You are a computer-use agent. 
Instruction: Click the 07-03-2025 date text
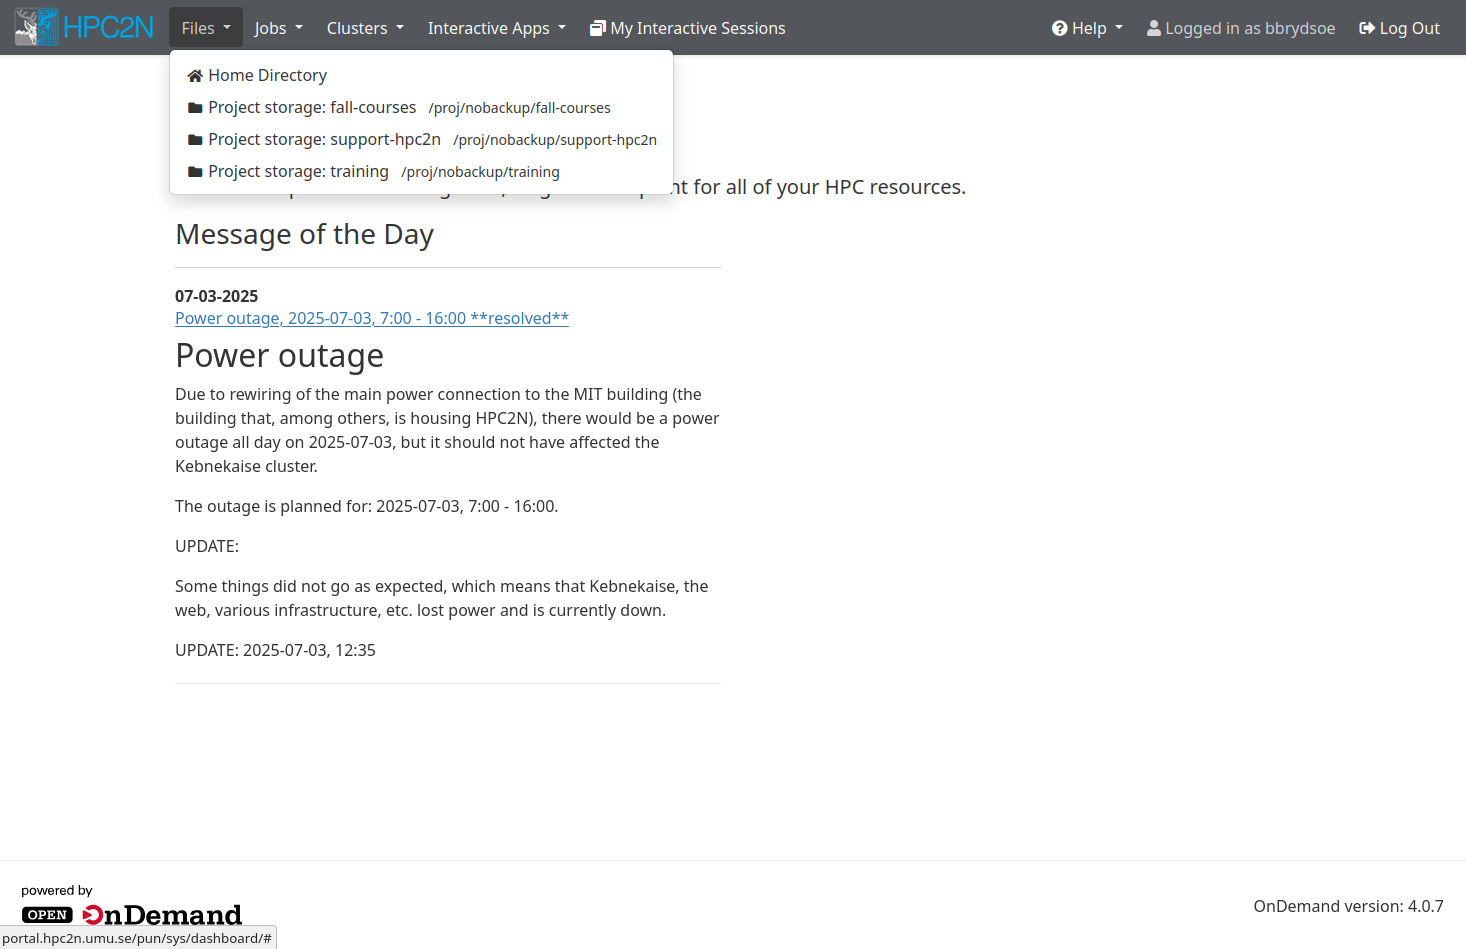tap(217, 296)
